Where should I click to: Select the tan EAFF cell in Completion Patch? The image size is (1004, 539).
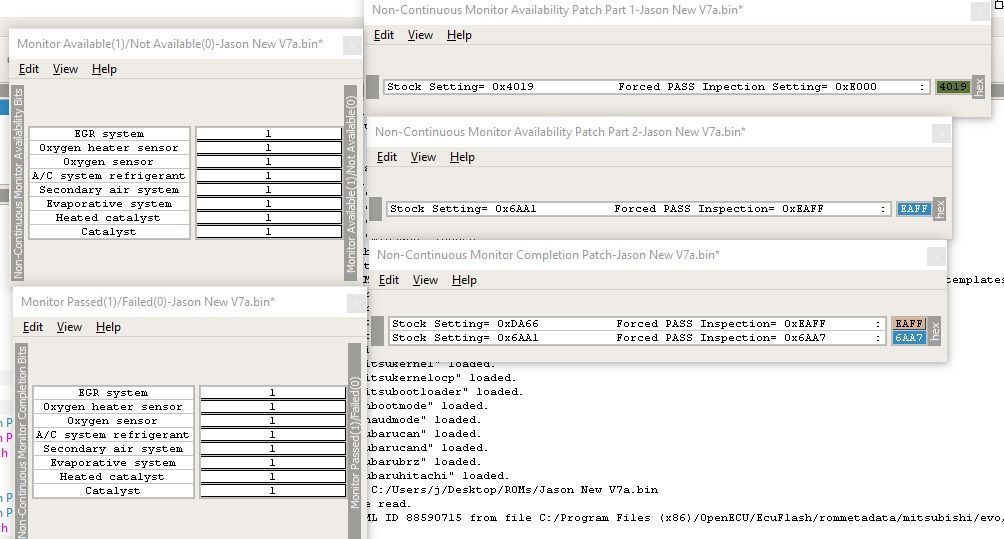click(x=909, y=324)
